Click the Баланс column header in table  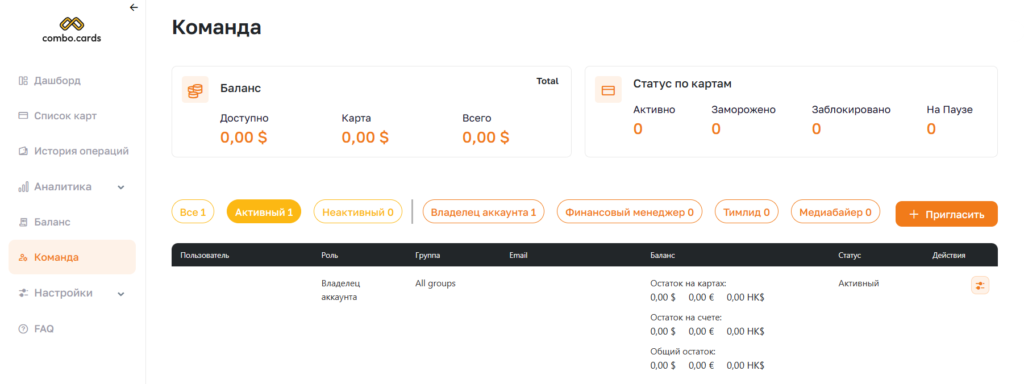663,255
